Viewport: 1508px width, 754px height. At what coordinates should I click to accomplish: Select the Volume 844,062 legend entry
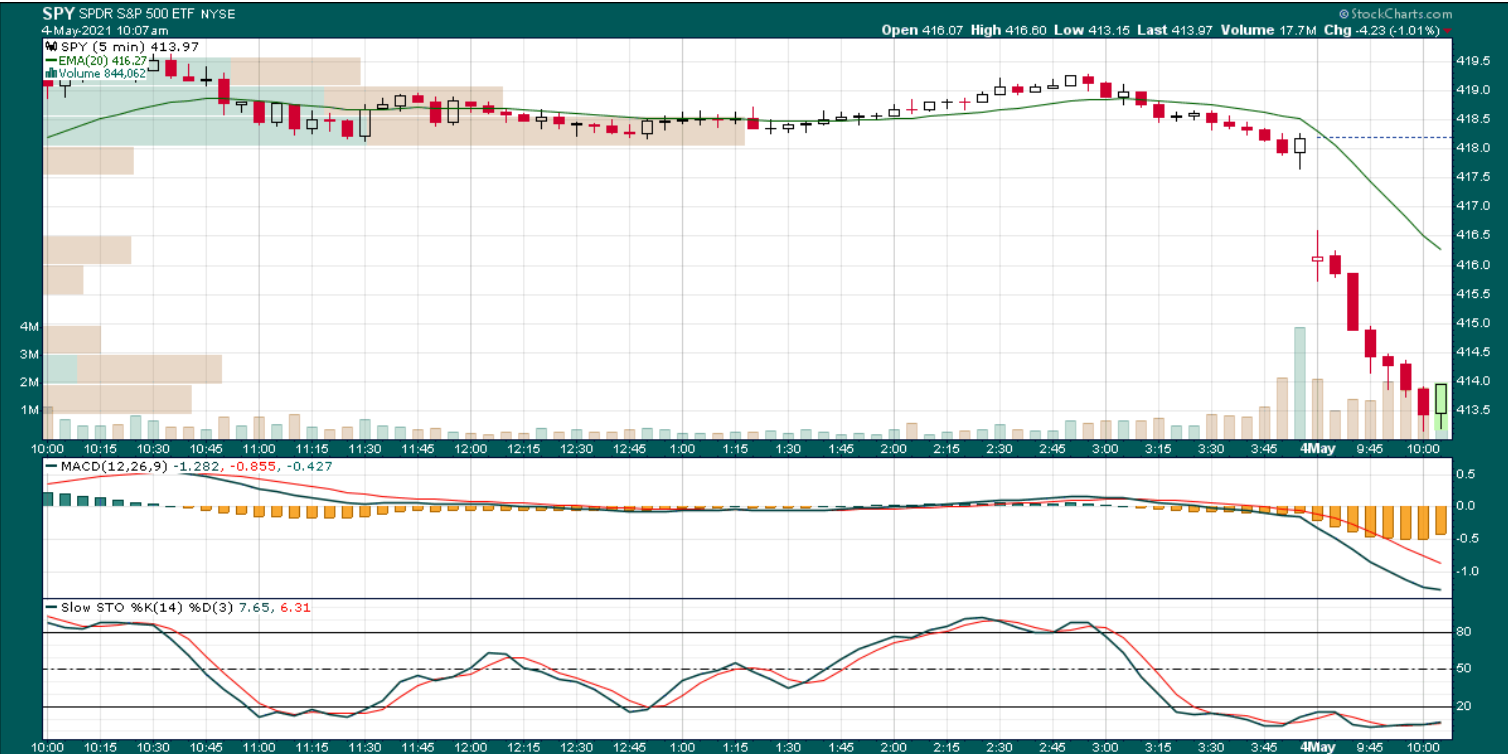click(x=96, y=73)
